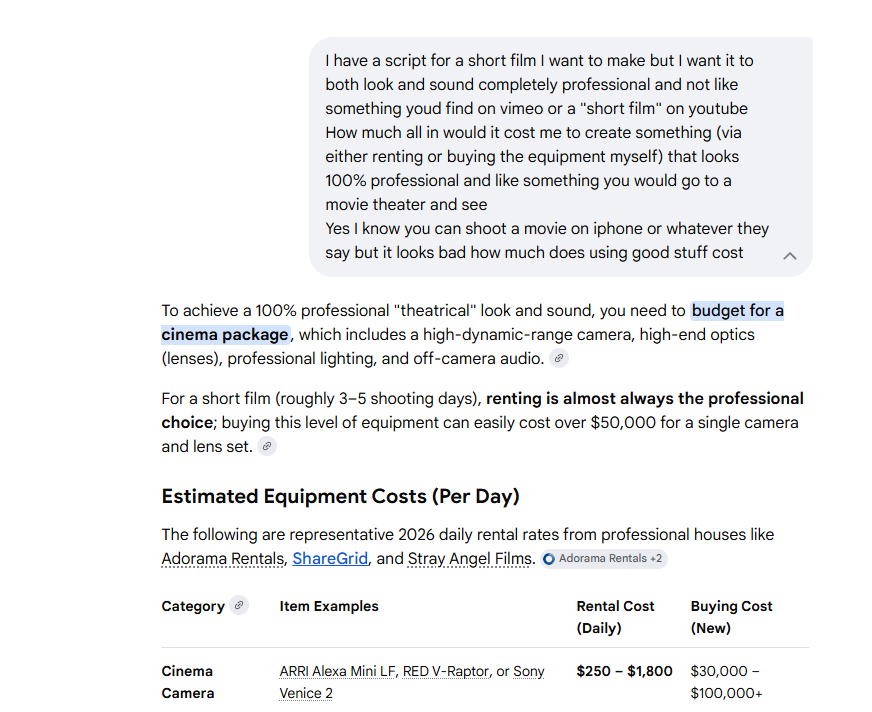The height and width of the screenshot is (712, 872).
Task: Click link icon beside Category header
Action: (x=238, y=605)
